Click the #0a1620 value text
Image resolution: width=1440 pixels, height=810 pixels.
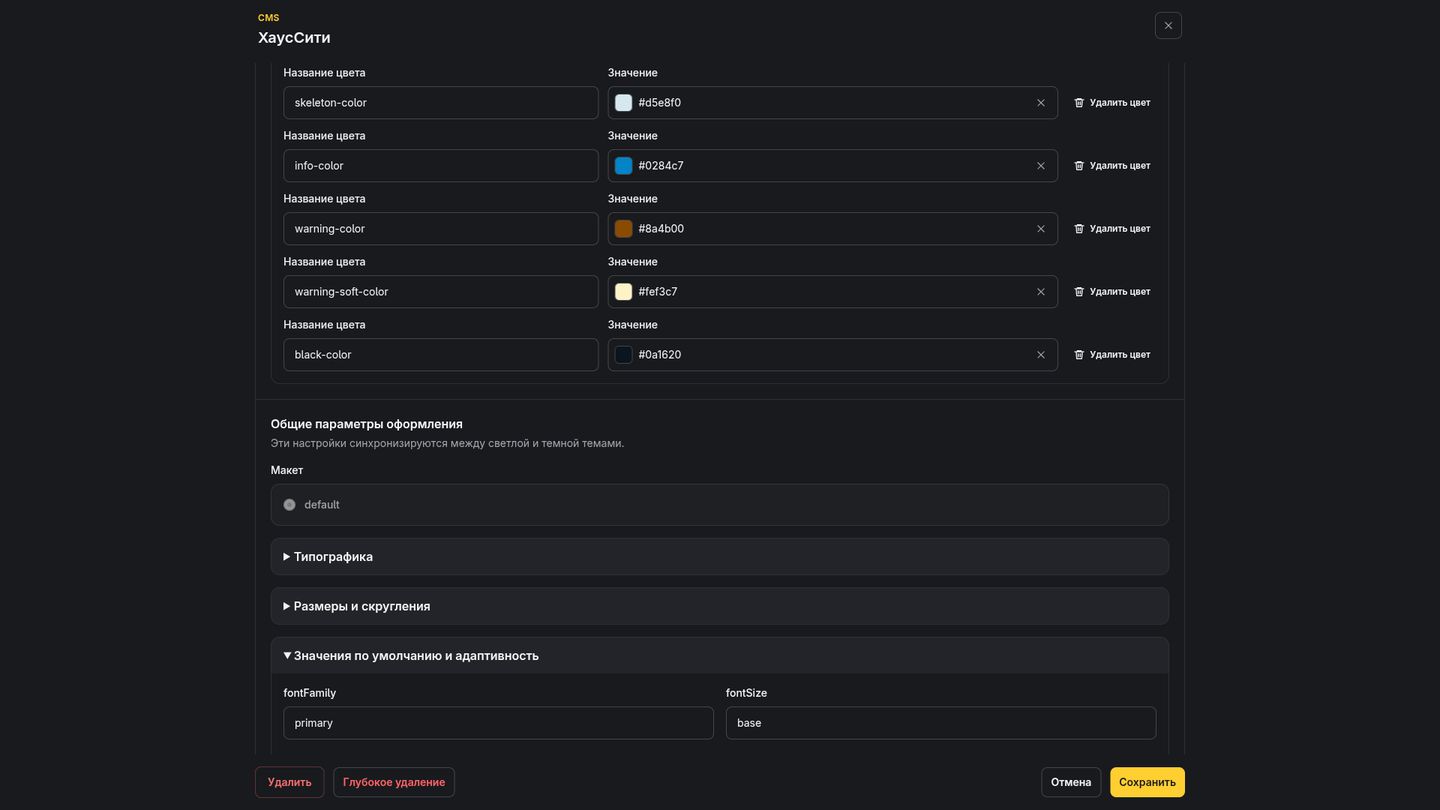tap(660, 355)
